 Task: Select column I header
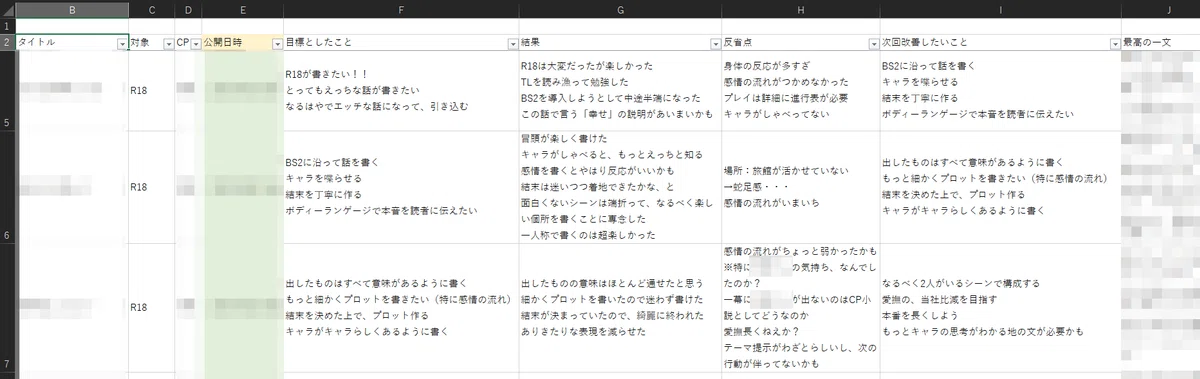1000,9
